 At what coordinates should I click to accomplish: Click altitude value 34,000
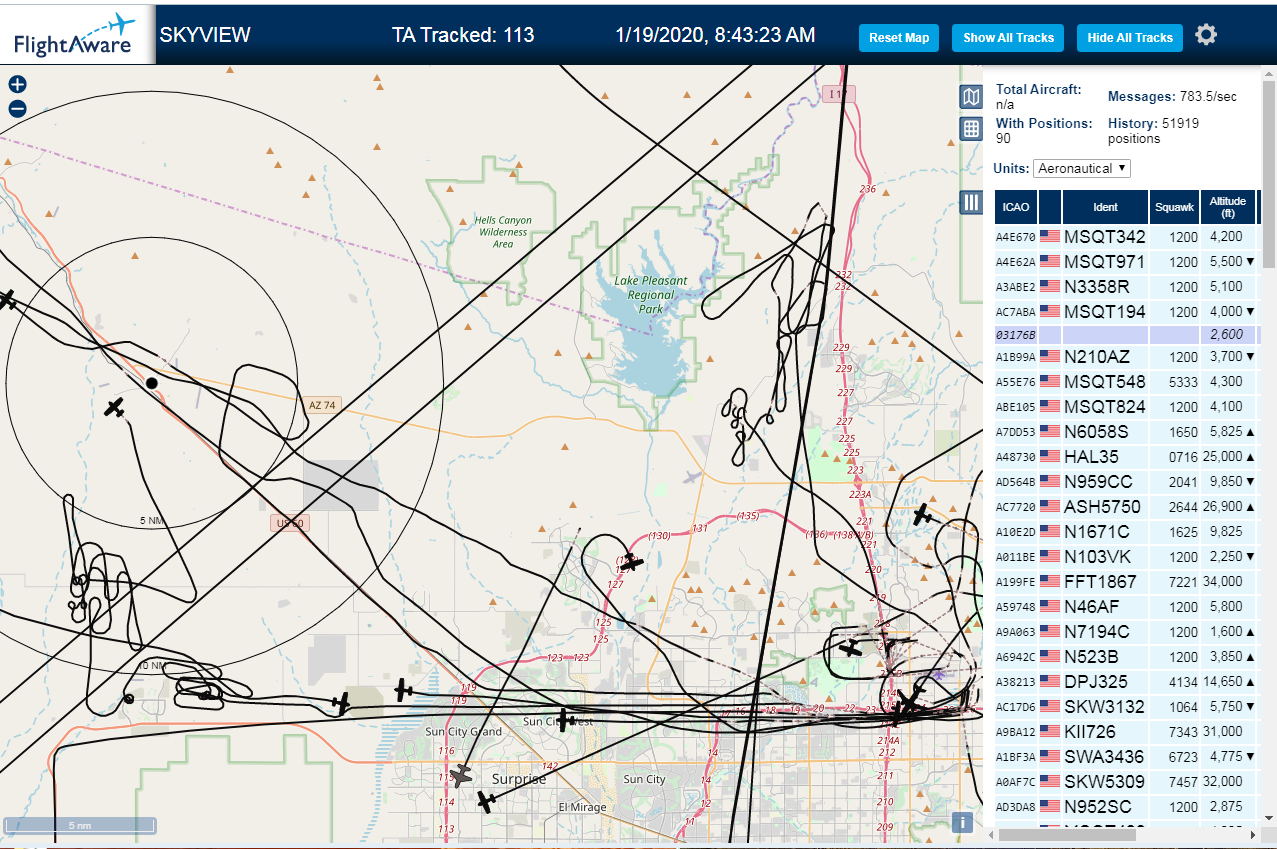[1225, 582]
